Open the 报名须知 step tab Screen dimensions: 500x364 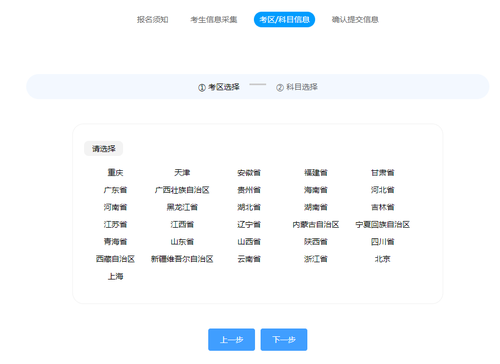pyautogui.click(x=152, y=20)
